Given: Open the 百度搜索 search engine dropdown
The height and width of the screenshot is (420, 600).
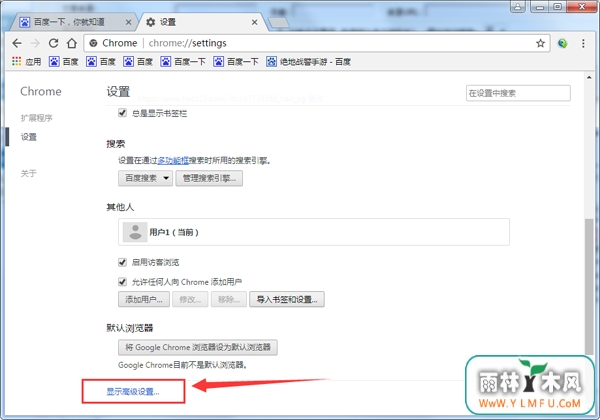Looking at the screenshot, I should pyautogui.click(x=145, y=178).
